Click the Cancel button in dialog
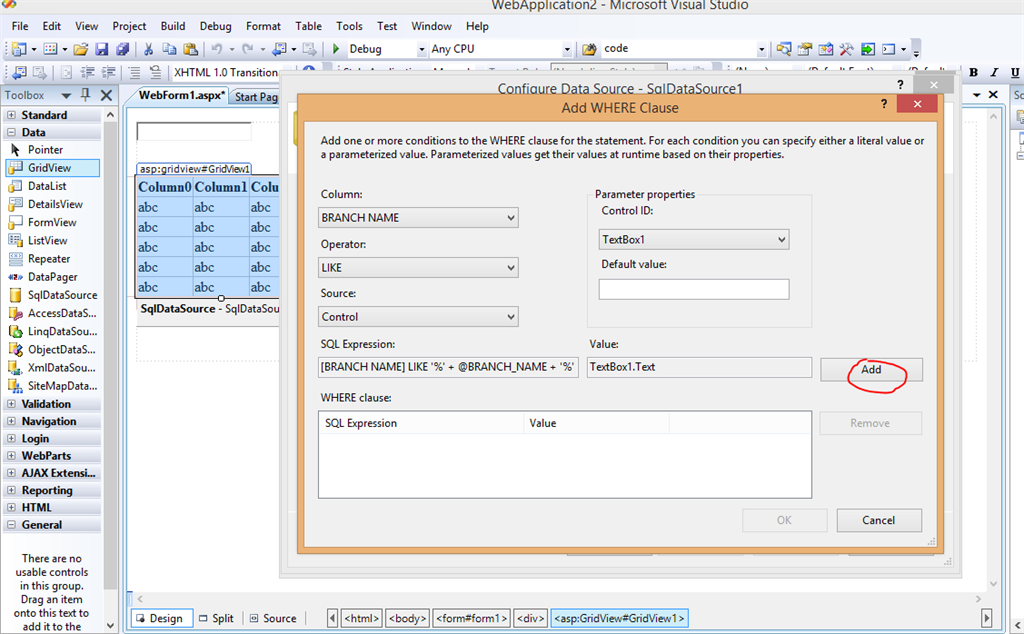This screenshot has width=1024, height=634. (878, 520)
